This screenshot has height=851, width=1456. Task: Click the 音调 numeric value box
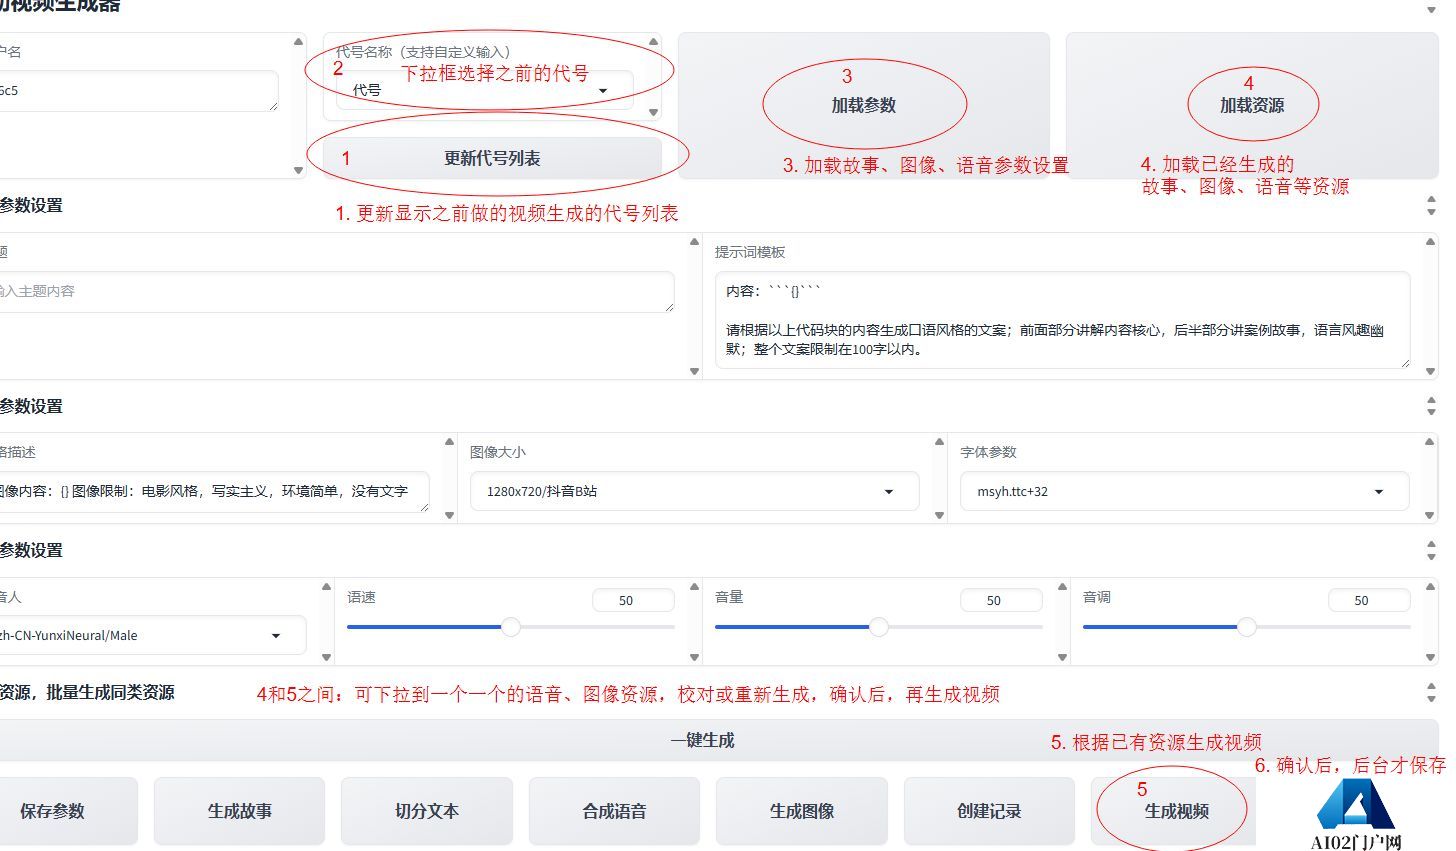pos(1369,600)
